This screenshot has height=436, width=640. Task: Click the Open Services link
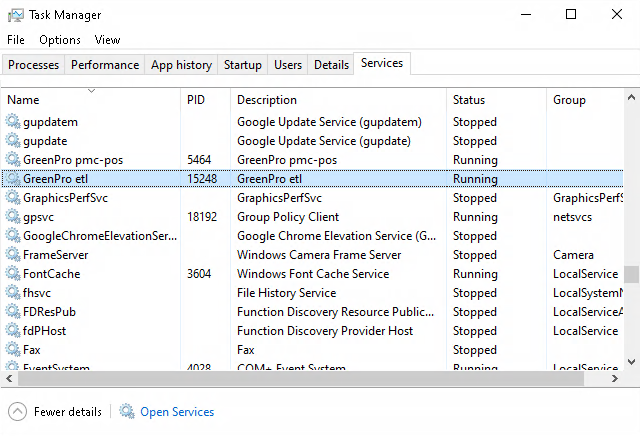176,412
